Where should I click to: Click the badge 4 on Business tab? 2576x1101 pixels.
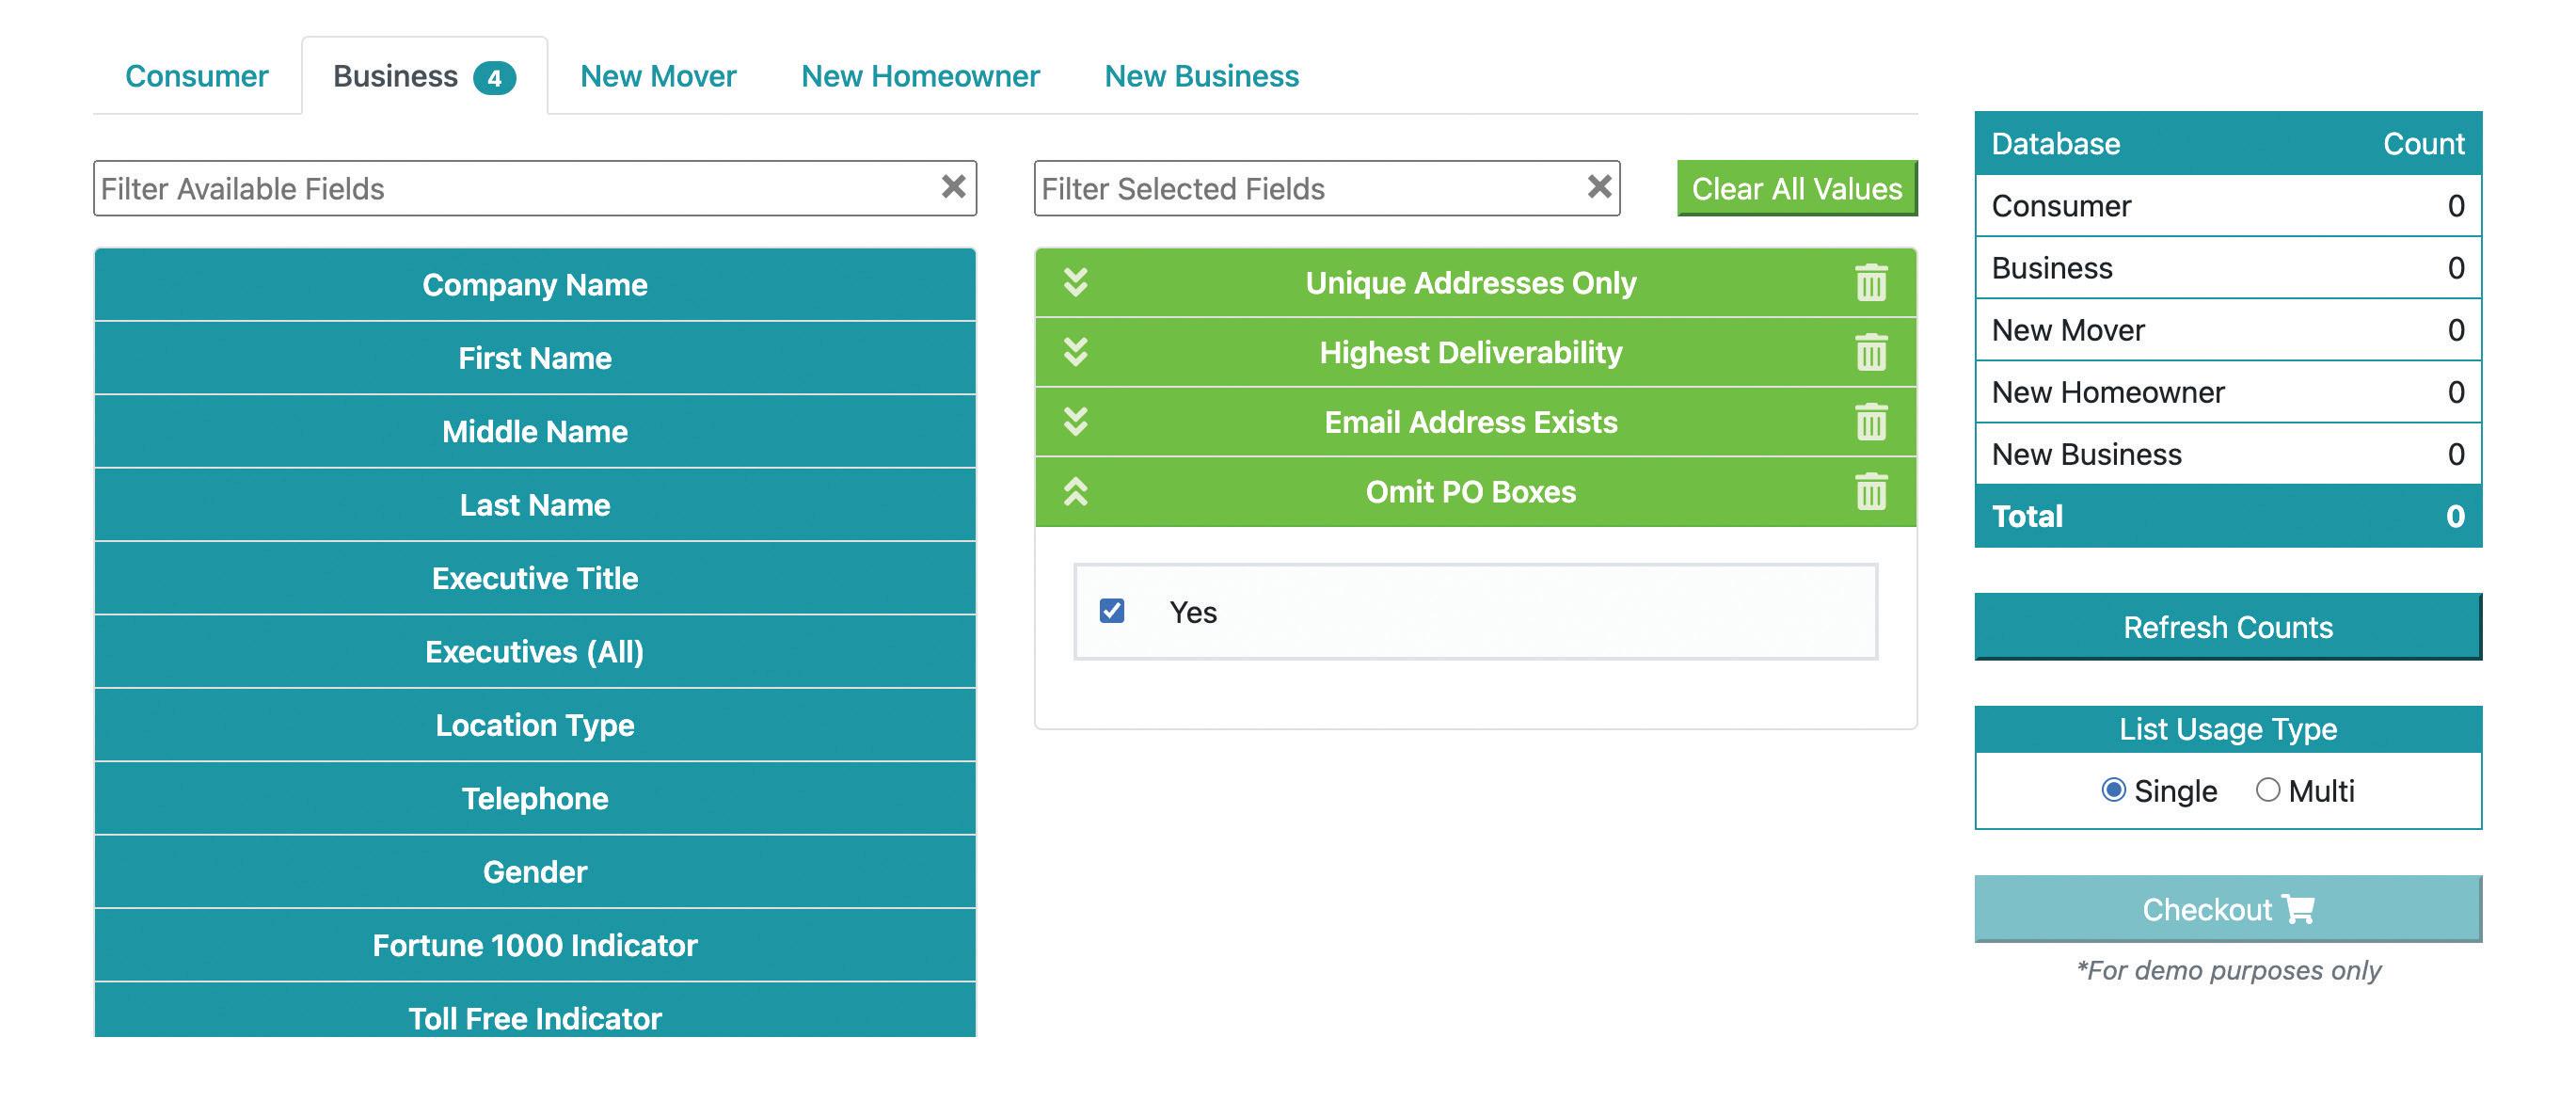tap(494, 78)
